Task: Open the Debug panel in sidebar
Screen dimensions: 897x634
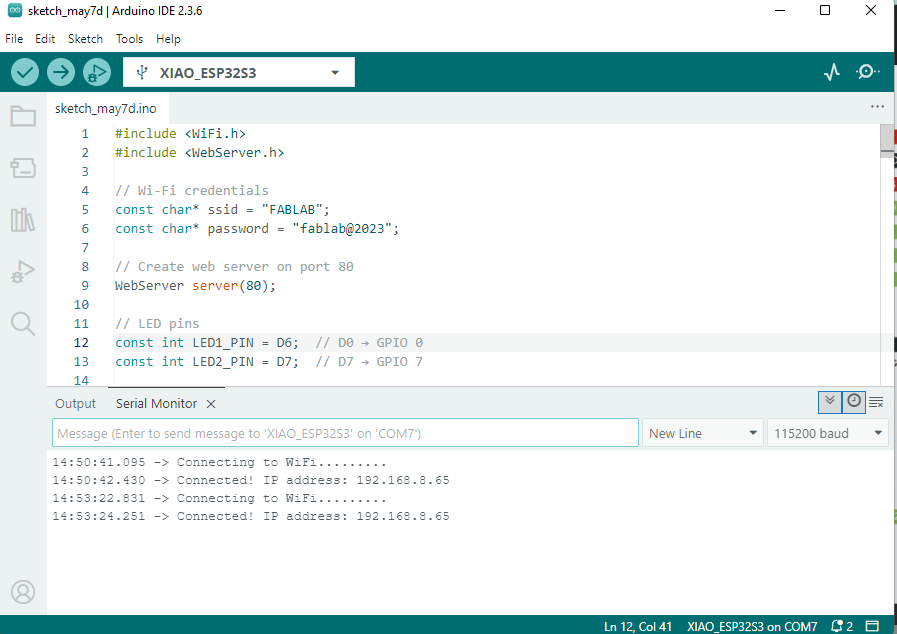Action: point(23,271)
